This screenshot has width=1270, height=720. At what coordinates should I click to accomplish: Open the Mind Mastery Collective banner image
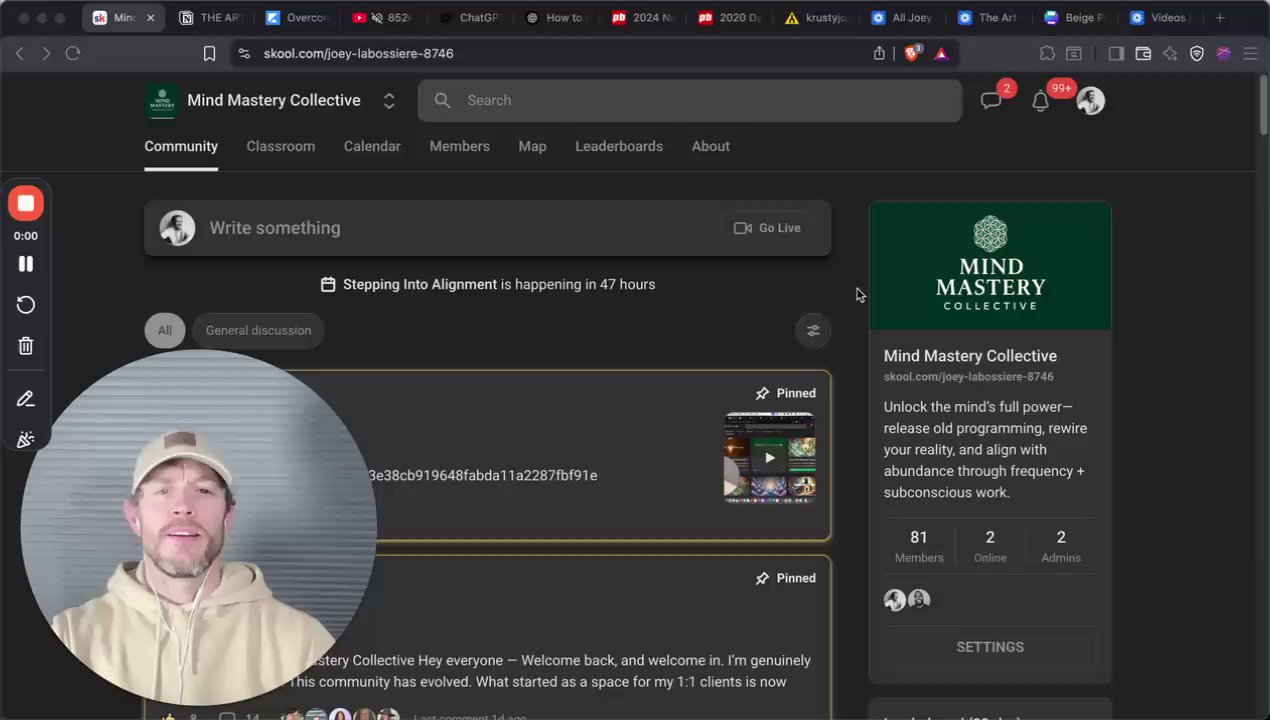tap(990, 266)
